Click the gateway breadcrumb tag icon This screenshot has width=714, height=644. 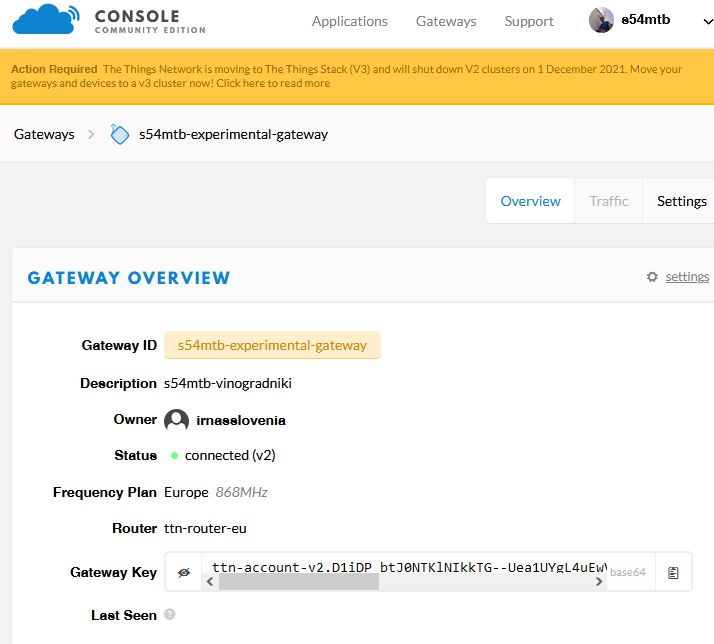tap(119, 134)
